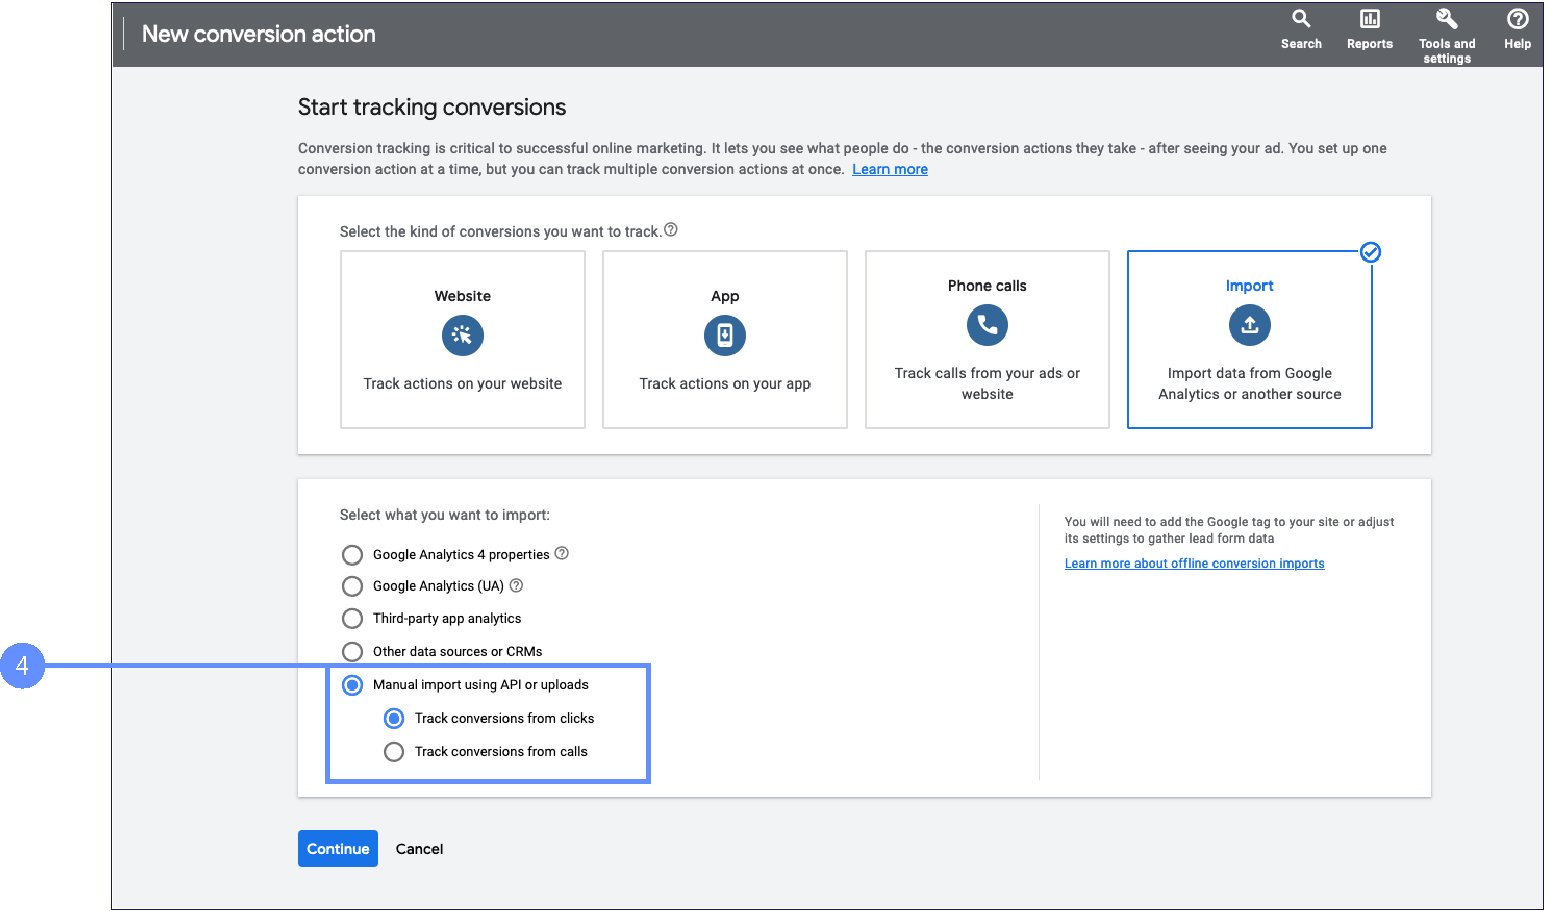Choose Third-party app analytics option

pos(352,619)
